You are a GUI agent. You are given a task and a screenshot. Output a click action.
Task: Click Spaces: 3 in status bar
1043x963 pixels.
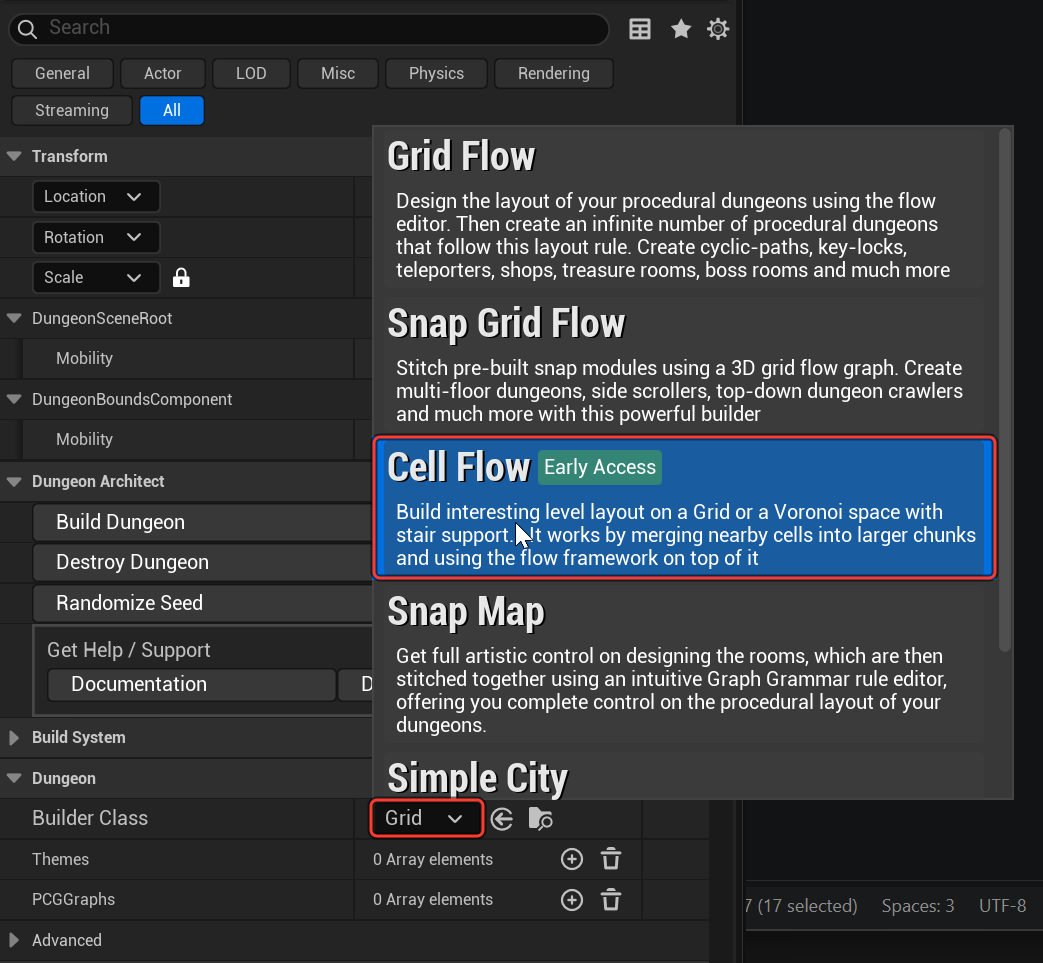pyautogui.click(x=917, y=906)
